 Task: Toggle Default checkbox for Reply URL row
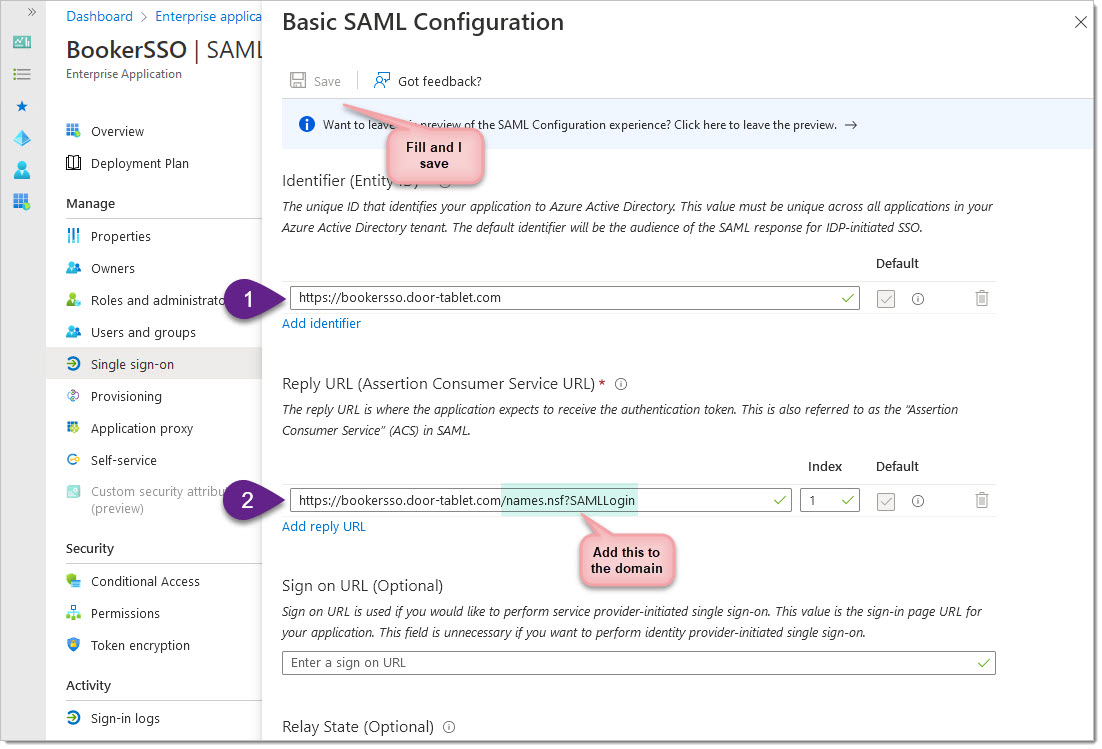click(885, 500)
